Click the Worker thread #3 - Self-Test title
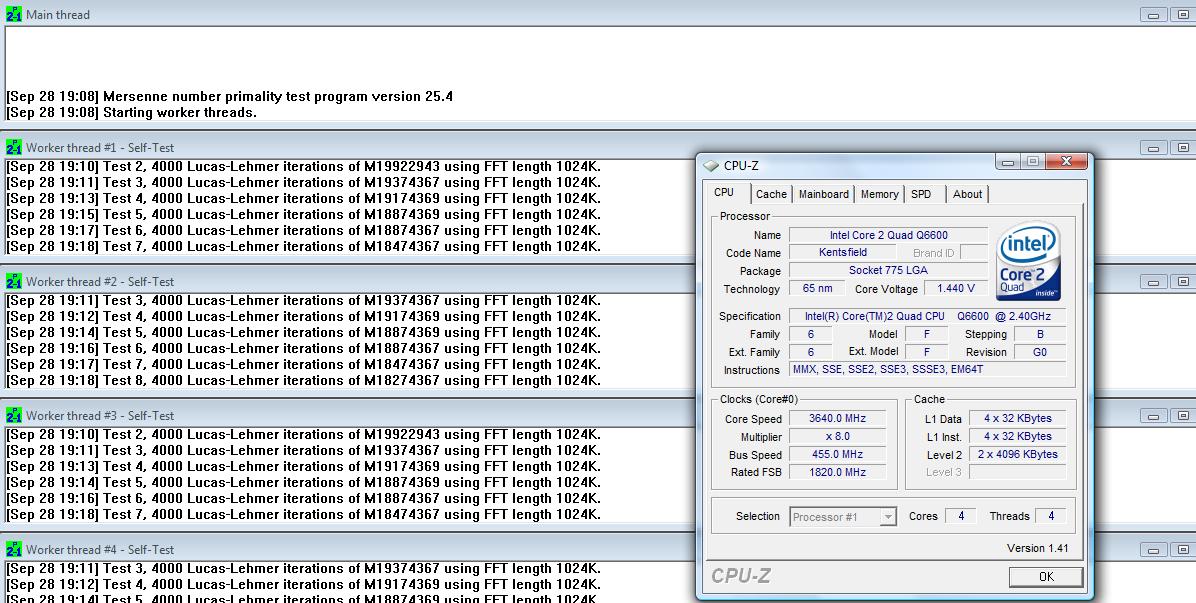 100,416
